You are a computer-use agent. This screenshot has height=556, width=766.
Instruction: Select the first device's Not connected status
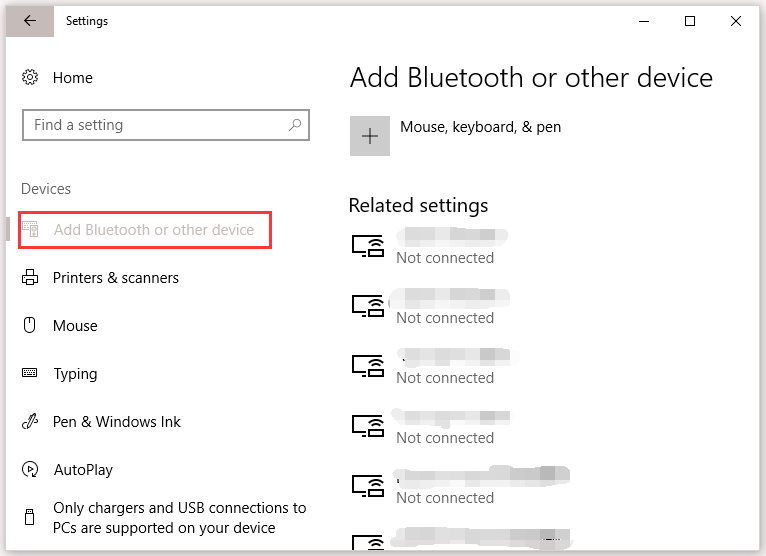click(445, 257)
